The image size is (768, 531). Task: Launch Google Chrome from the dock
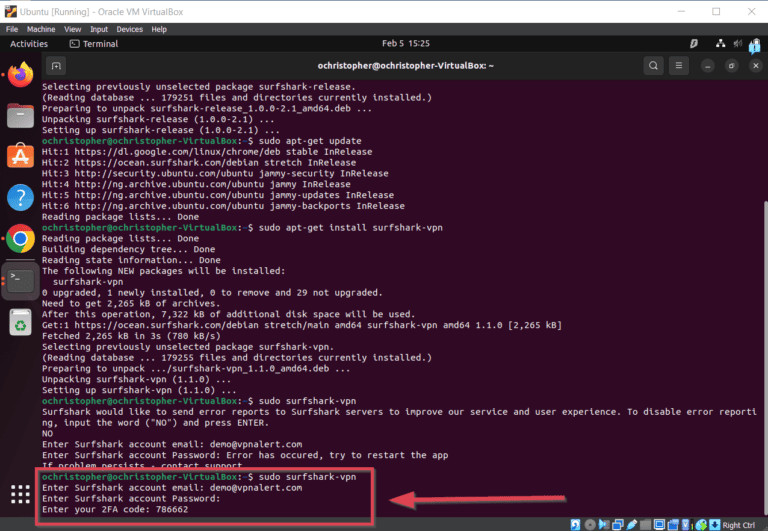point(20,238)
